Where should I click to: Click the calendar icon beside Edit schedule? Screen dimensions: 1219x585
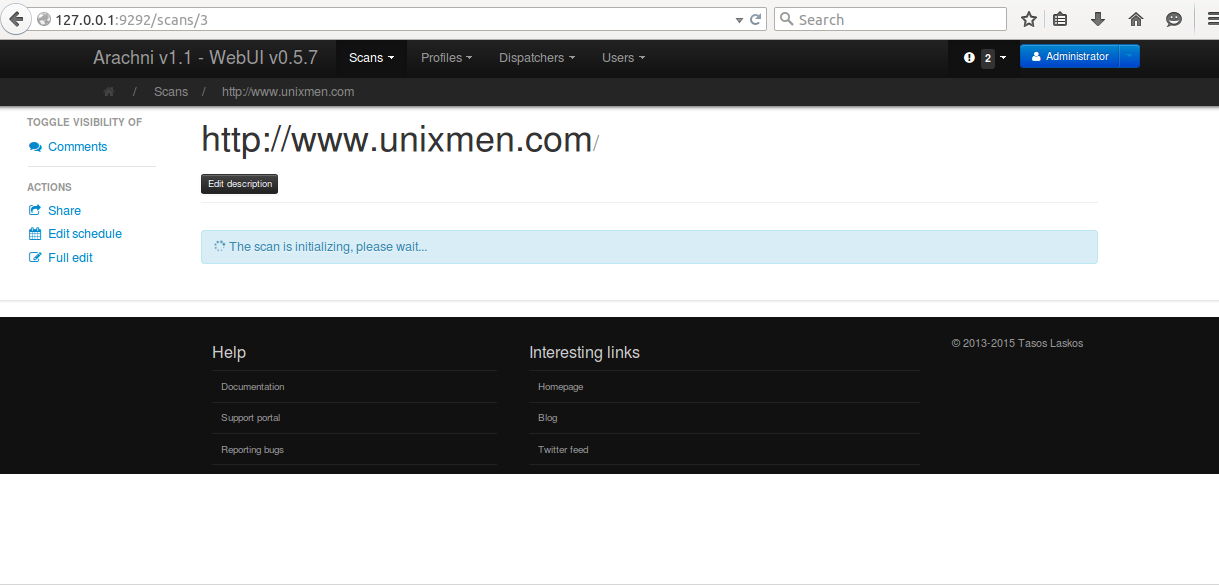click(x=36, y=234)
